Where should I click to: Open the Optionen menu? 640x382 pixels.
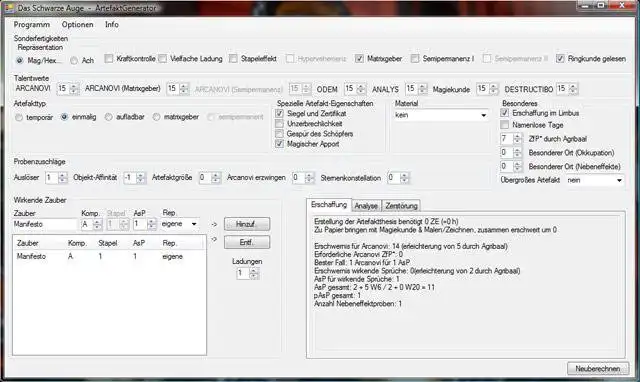click(x=78, y=24)
